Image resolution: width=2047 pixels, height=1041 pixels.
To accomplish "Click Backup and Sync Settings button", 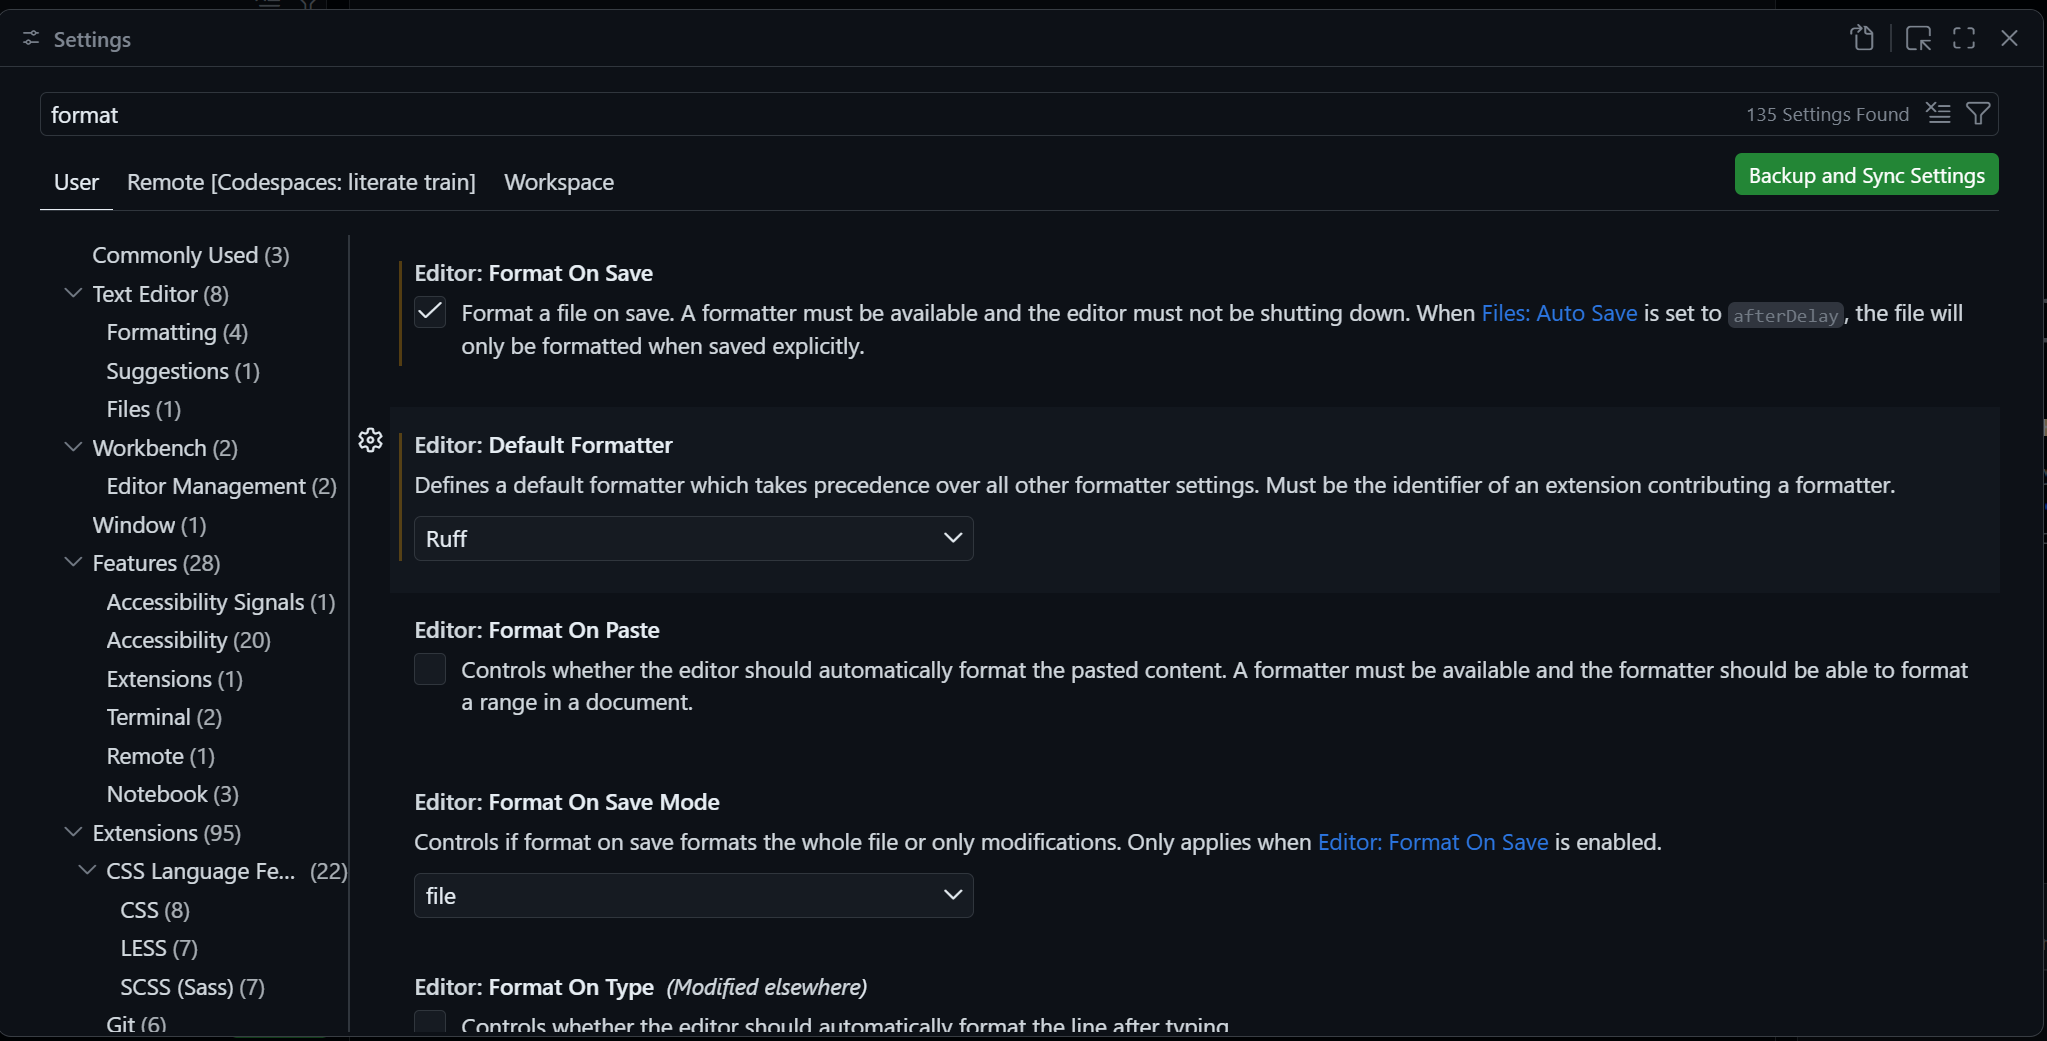I will pos(1866,175).
